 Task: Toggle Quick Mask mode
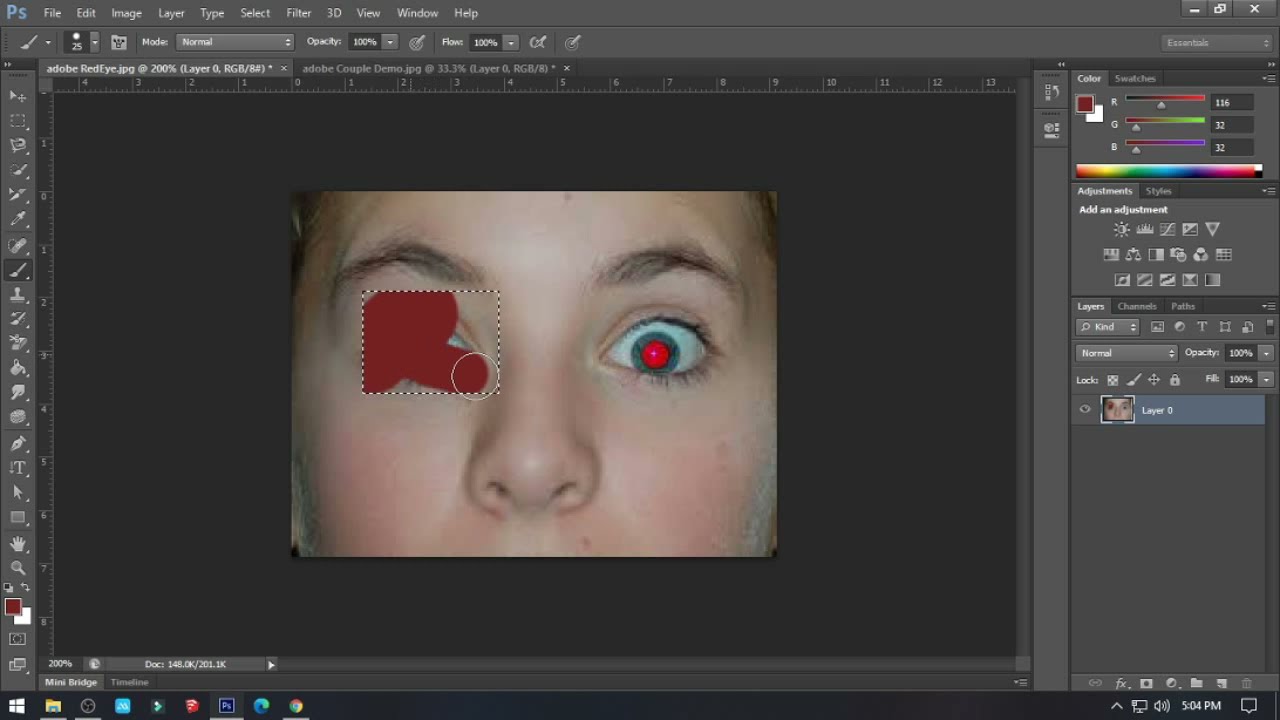pos(18,639)
